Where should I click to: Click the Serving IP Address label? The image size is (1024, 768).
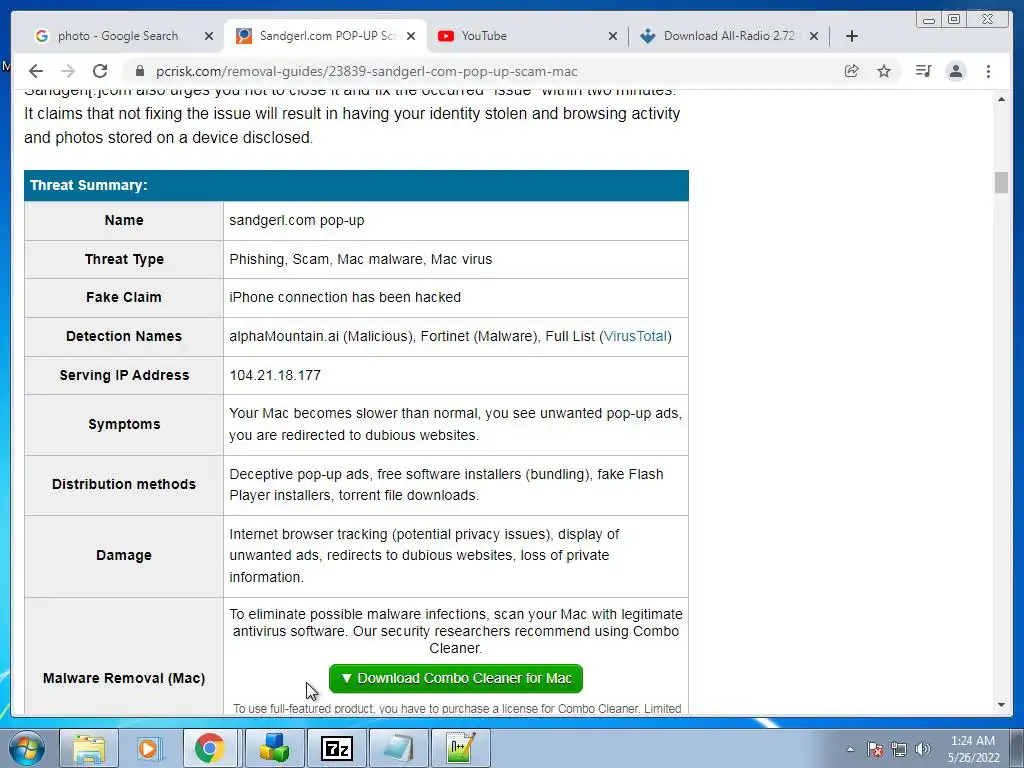(124, 376)
